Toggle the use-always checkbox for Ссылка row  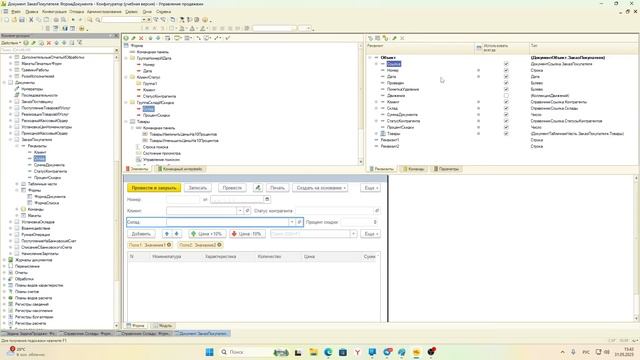(506, 64)
